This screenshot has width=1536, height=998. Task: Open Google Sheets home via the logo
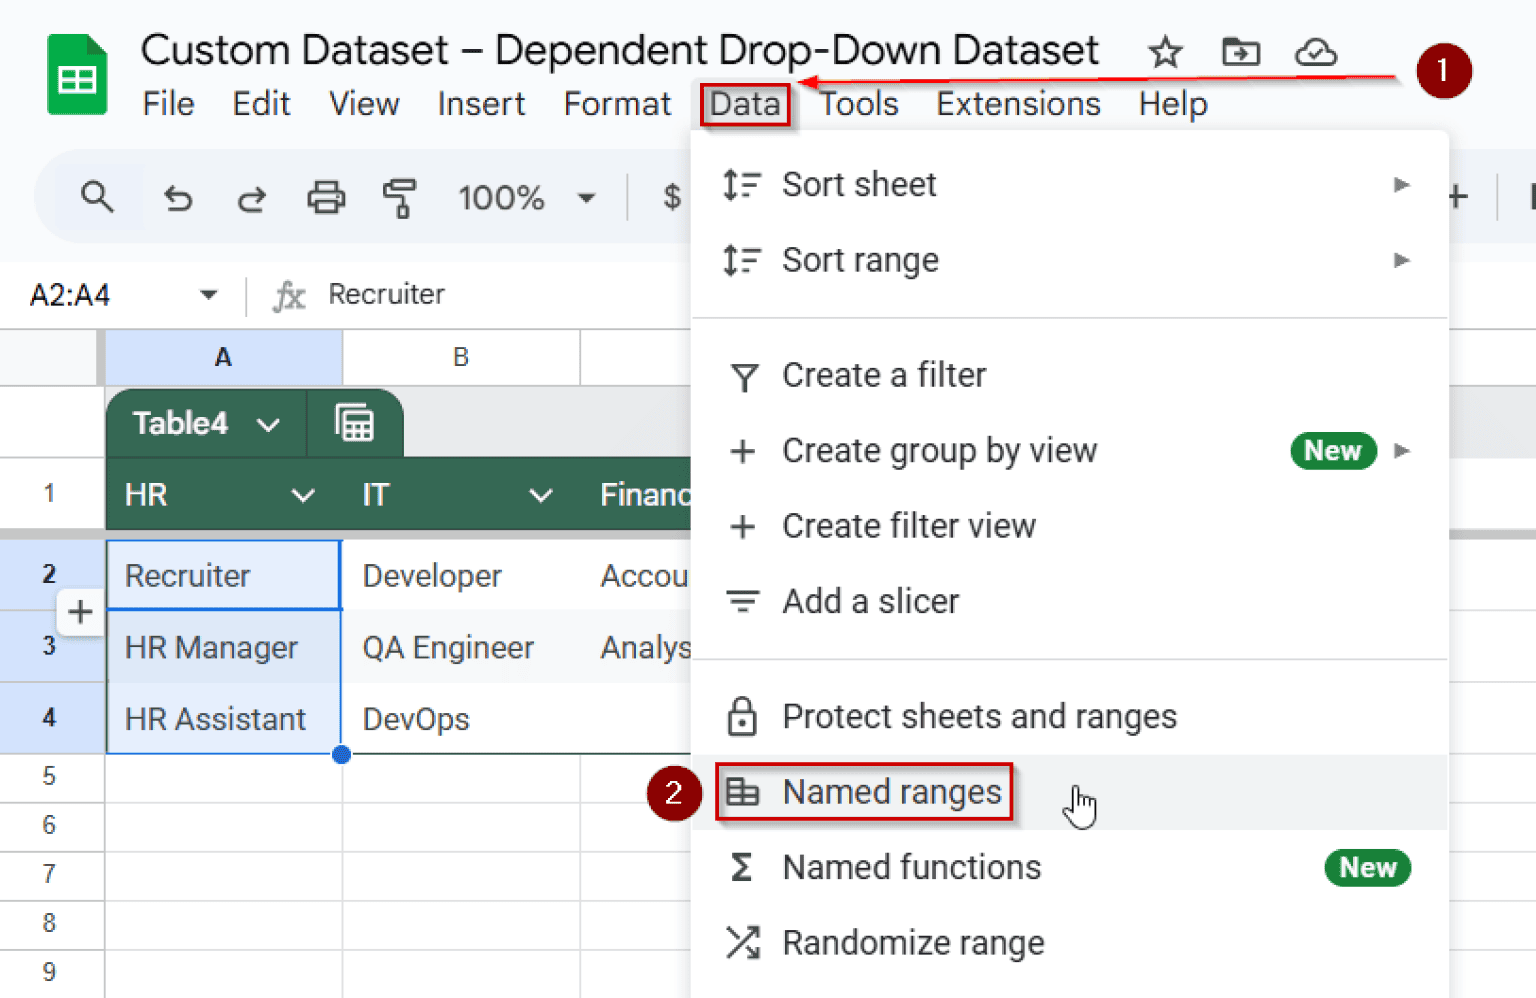point(76,73)
